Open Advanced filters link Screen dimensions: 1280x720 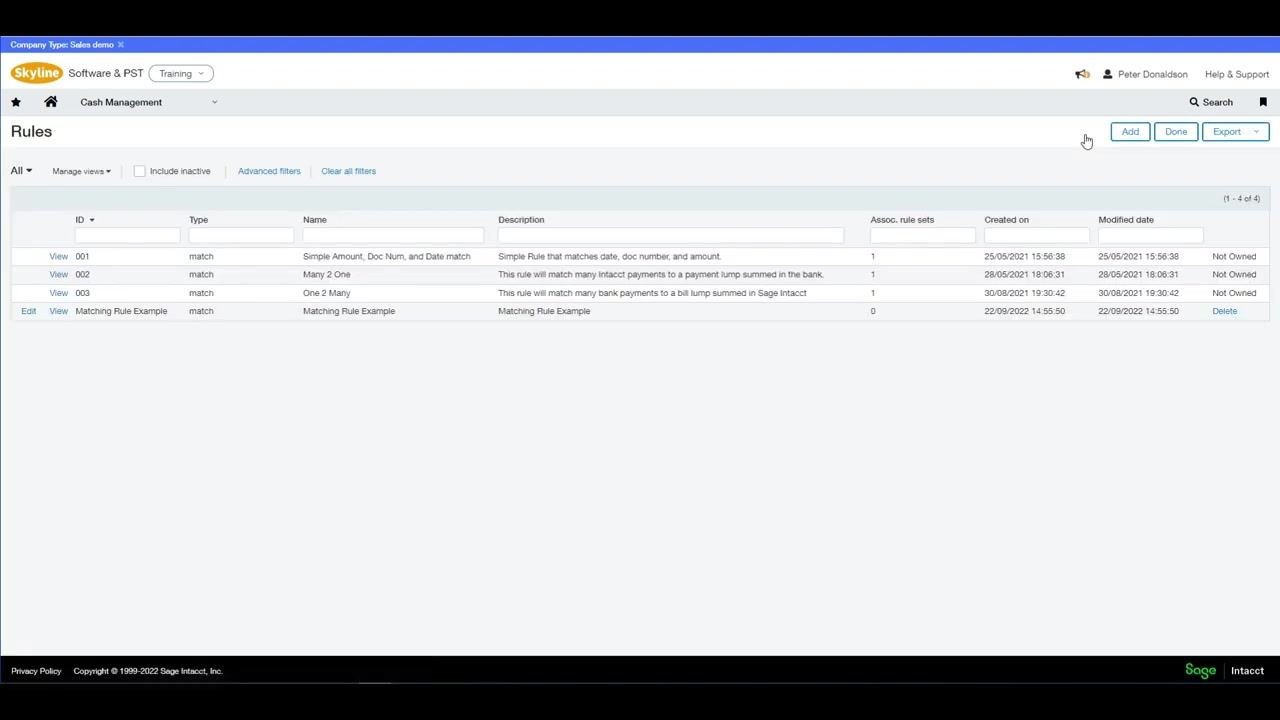pos(269,171)
